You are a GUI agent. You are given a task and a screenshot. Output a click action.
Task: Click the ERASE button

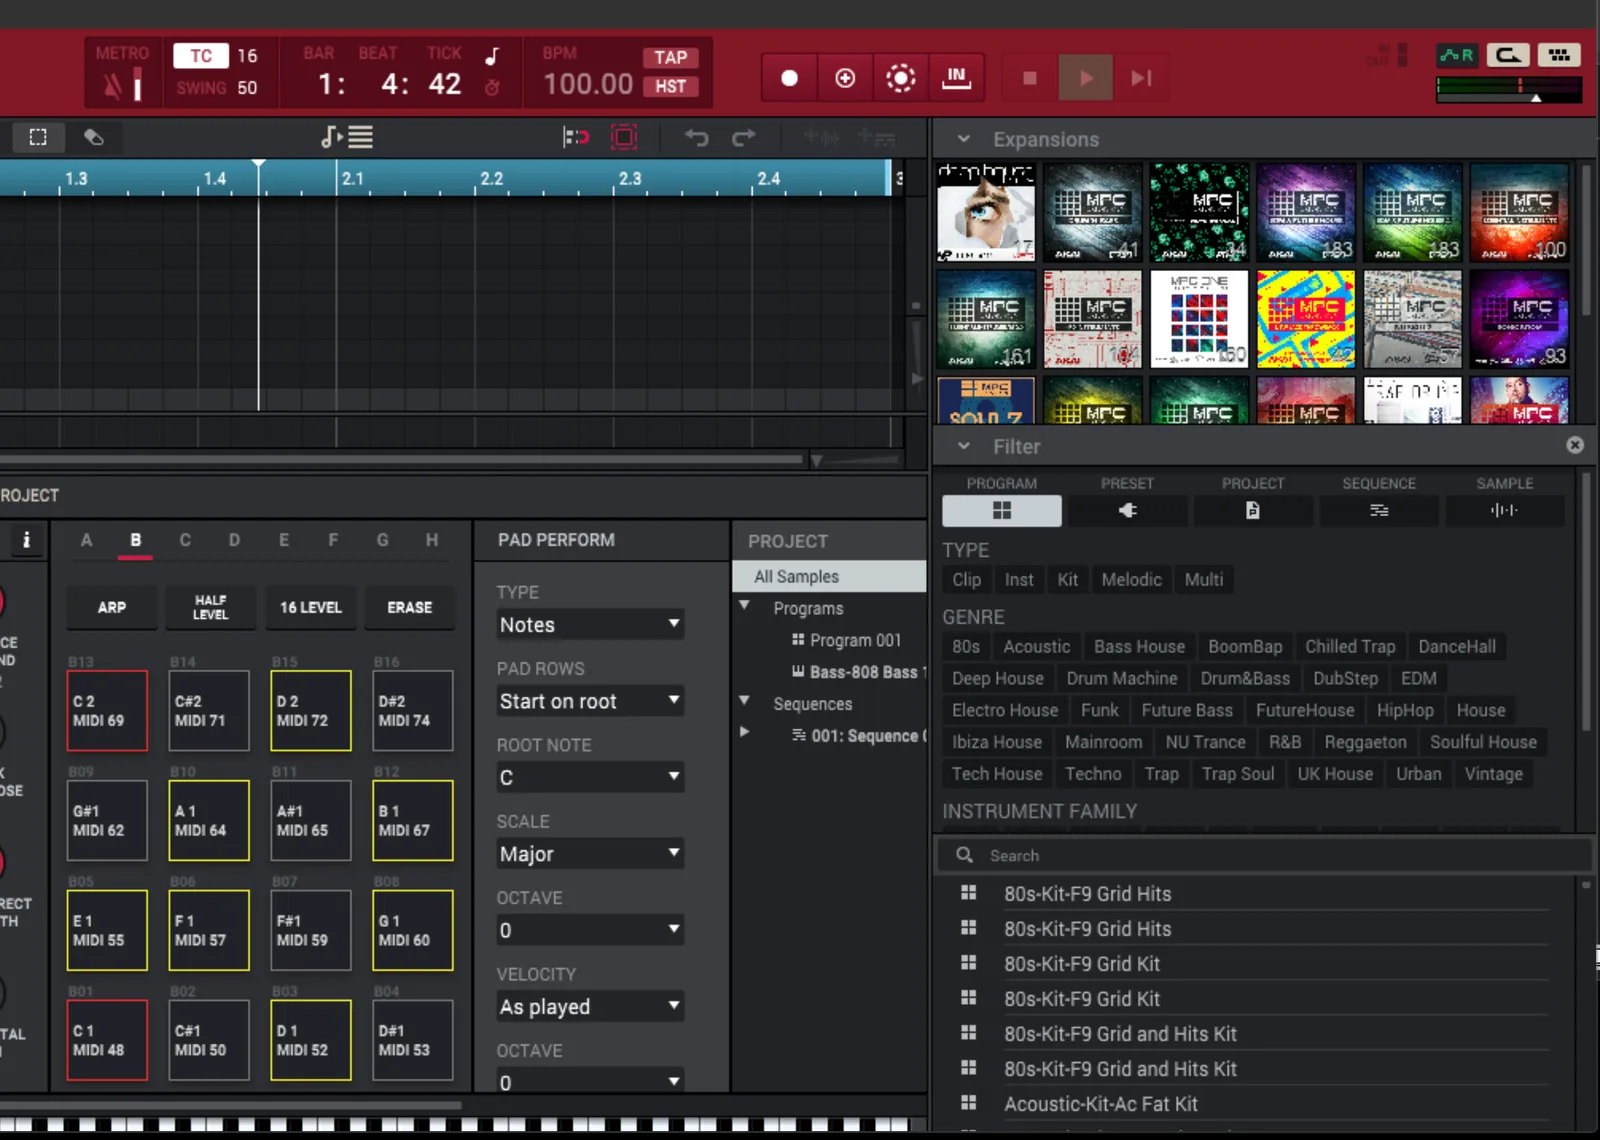tap(410, 607)
